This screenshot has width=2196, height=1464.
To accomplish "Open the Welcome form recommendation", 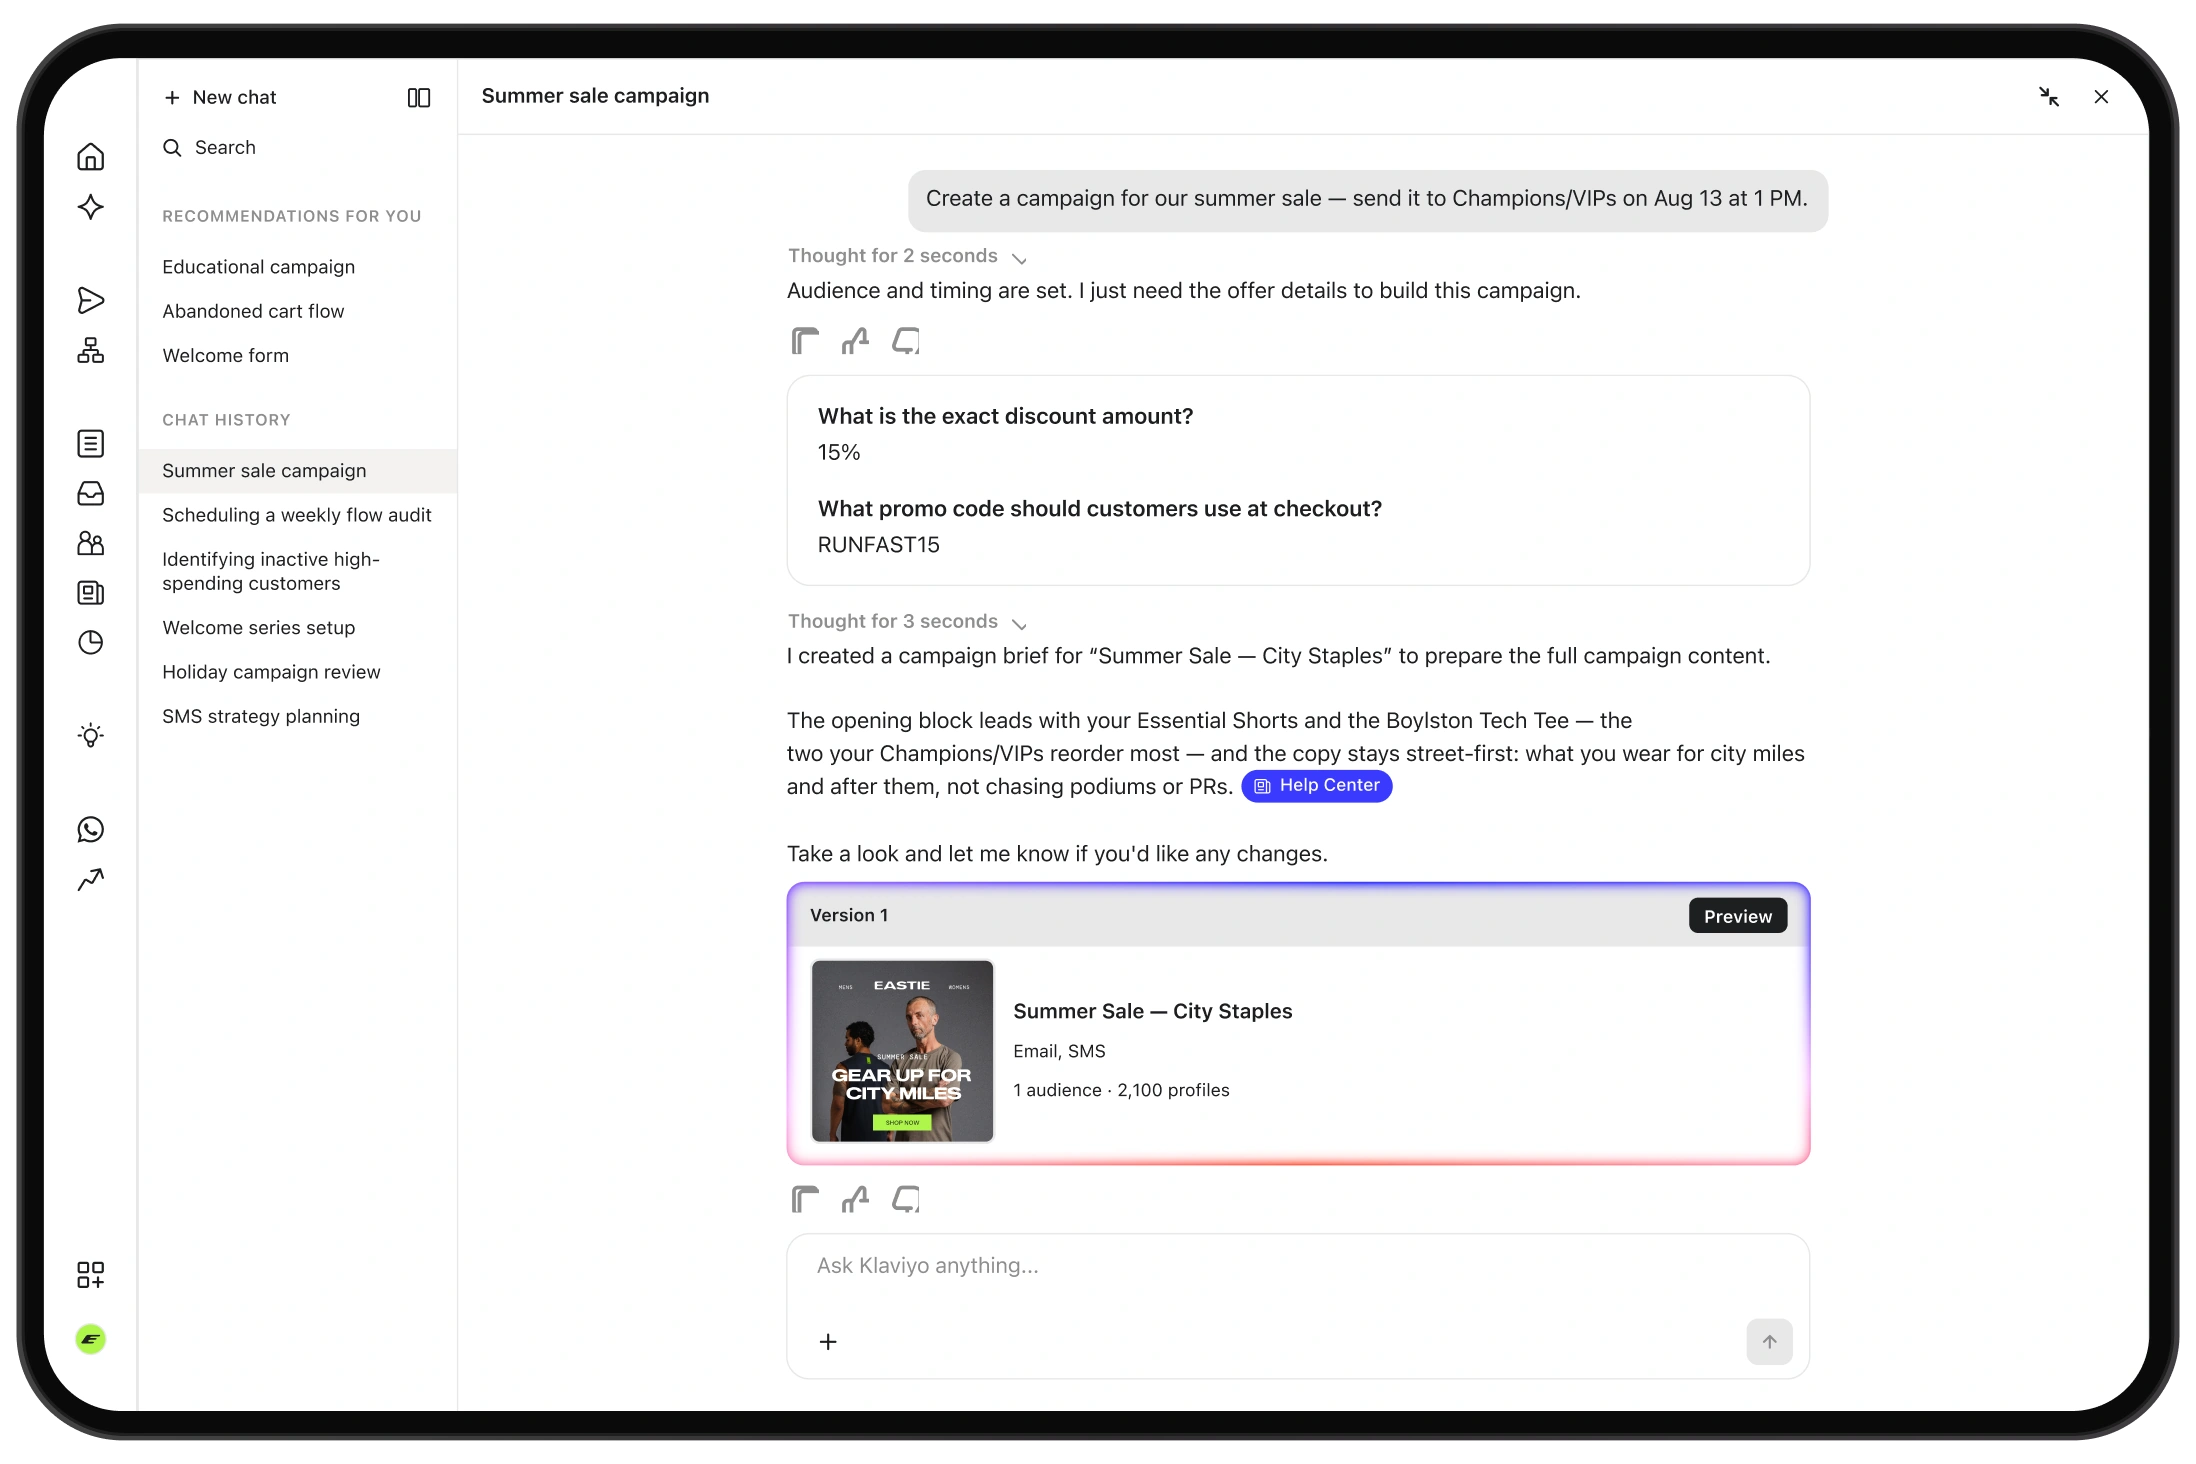I will [x=226, y=355].
